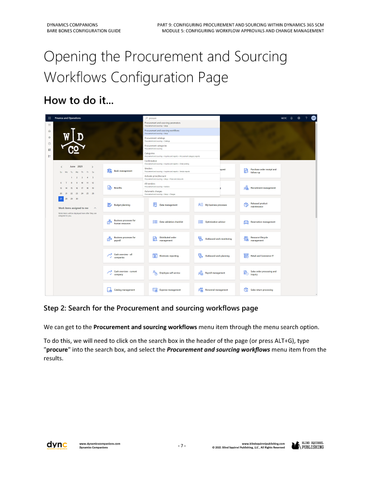The width and height of the screenshot is (371, 480).
Task: Open the blindsquirrelpublishing.com footer link
Action: pos(263,444)
